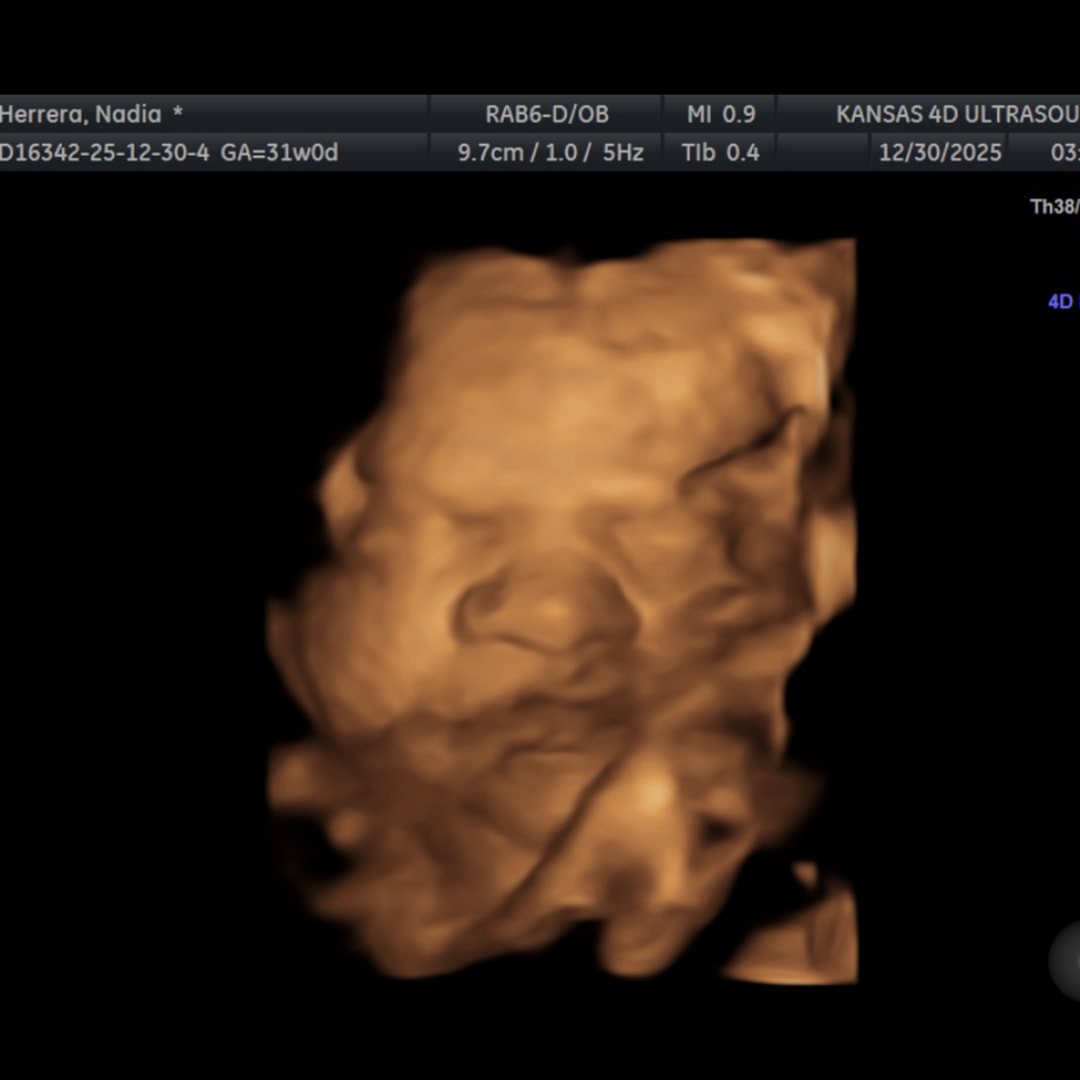Select the exam date 12/30/2025
Screen dimensions: 1080x1080
[939, 153]
